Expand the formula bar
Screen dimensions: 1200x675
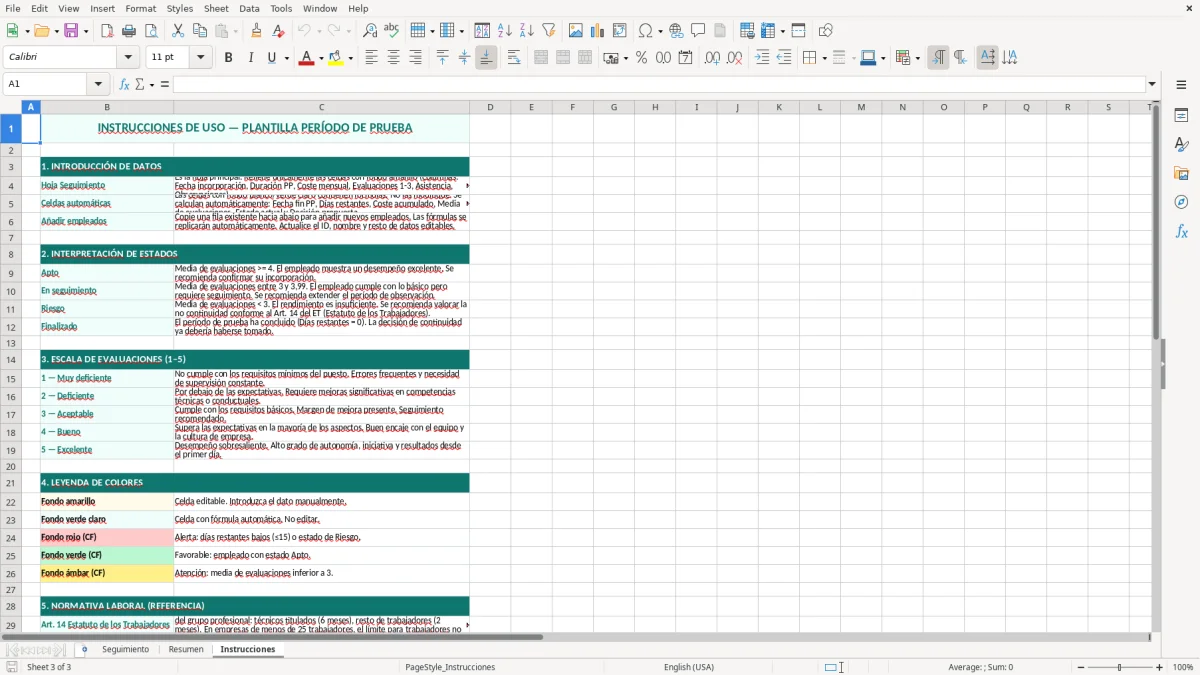[x=1152, y=84]
